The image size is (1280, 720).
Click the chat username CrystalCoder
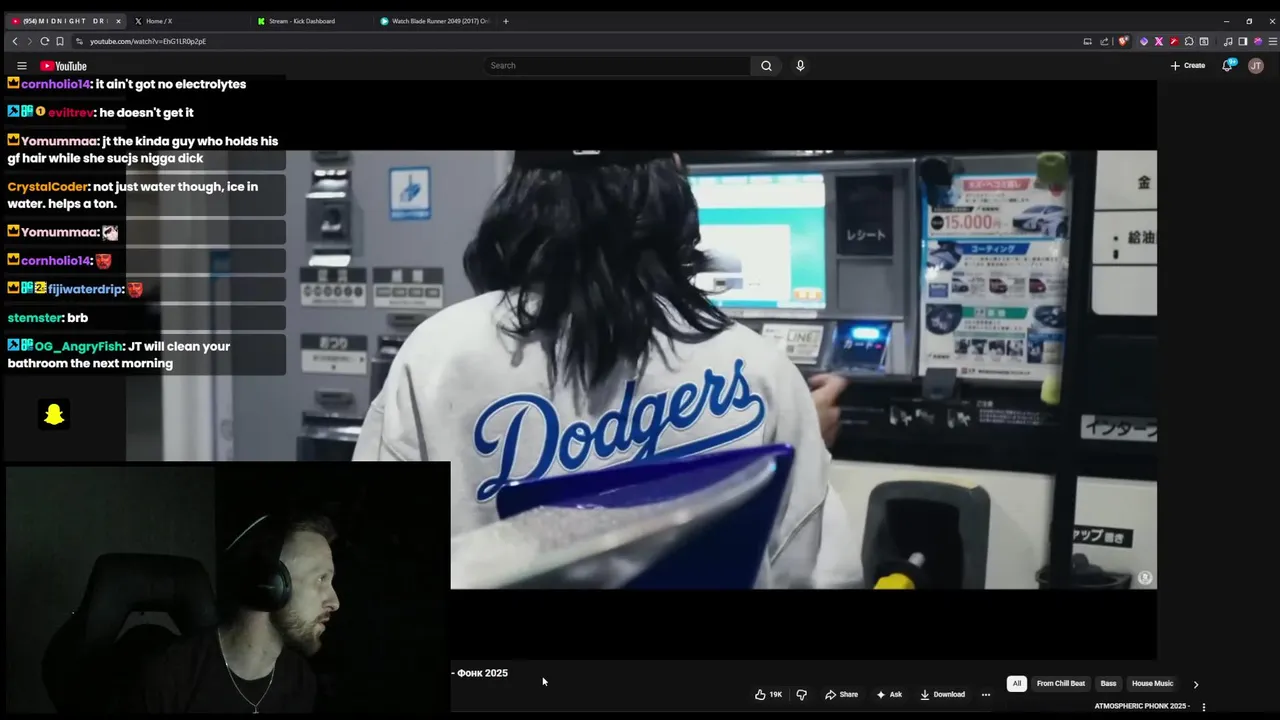(x=48, y=187)
